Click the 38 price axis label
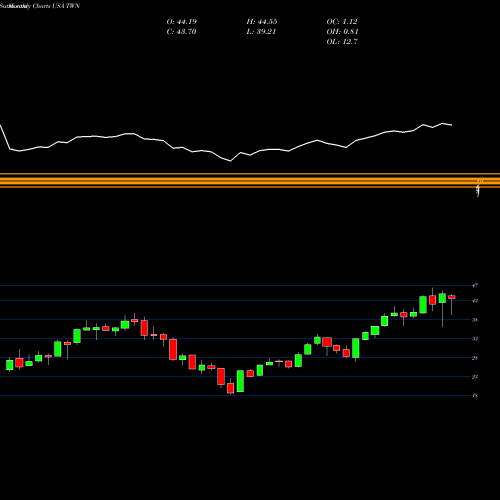 pyautogui.click(x=475, y=320)
